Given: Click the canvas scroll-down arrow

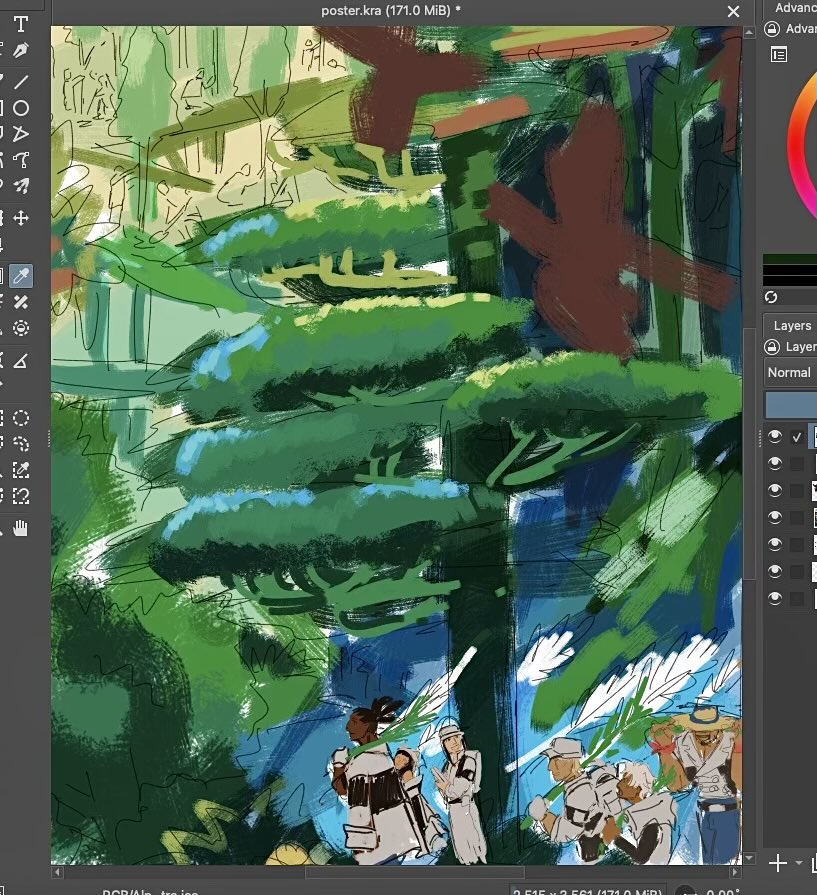Looking at the screenshot, I should click(749, 858).
